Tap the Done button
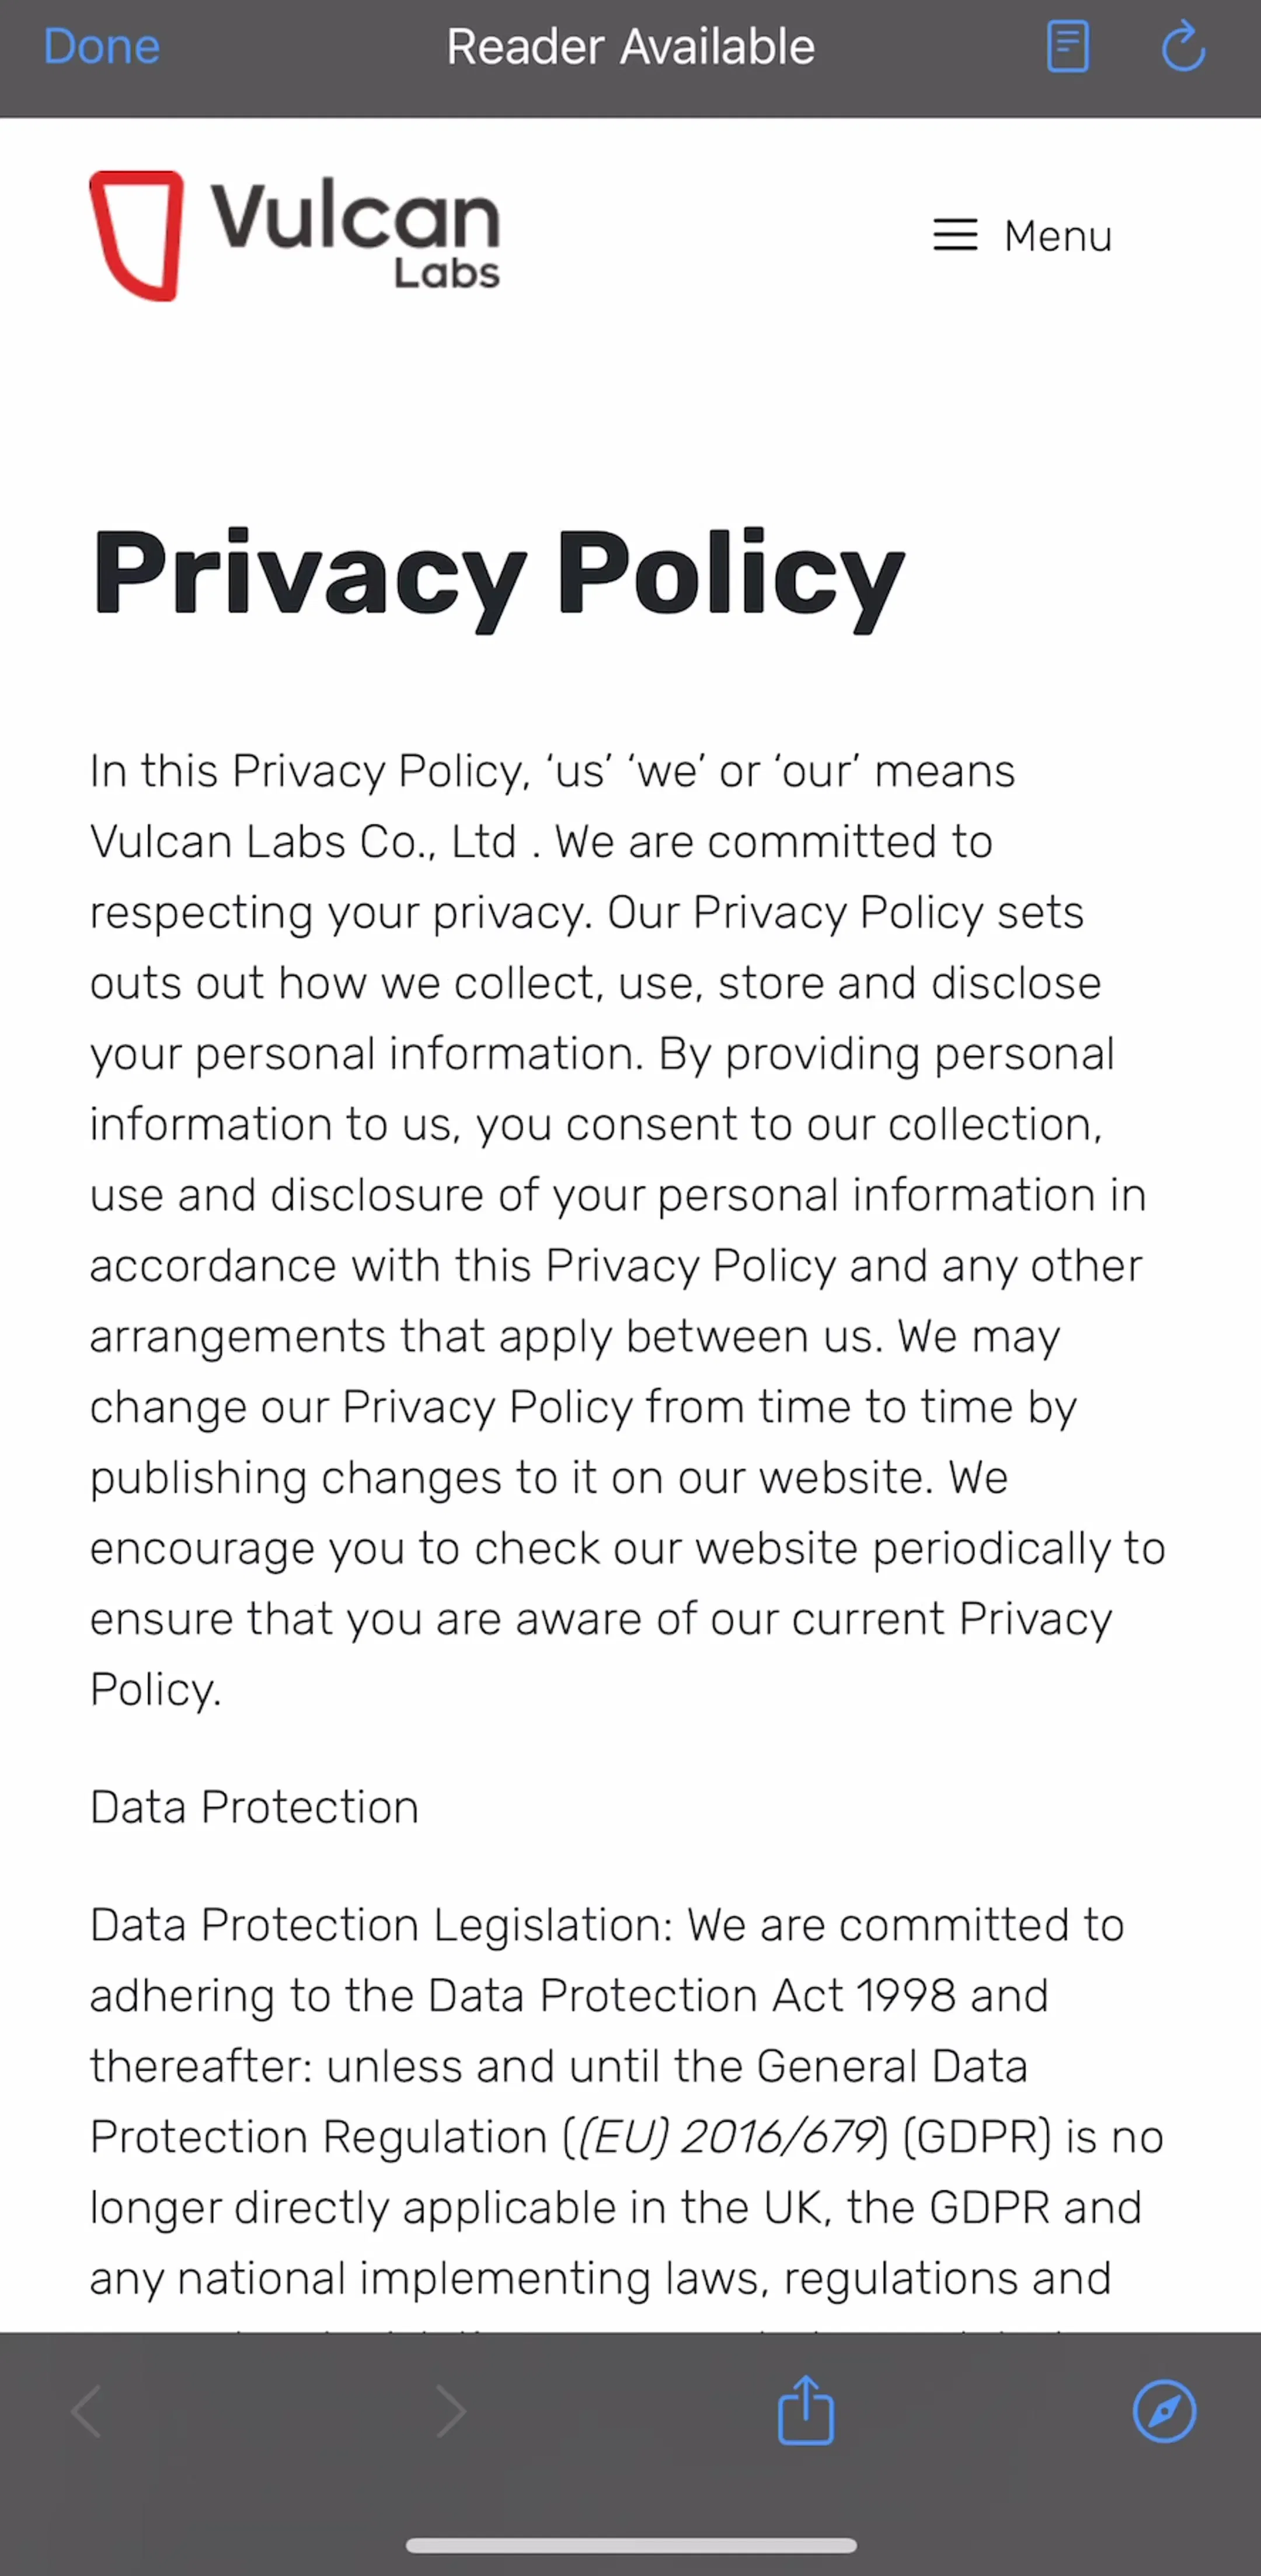This screenshot has height=2576, width=1261. 101,47
